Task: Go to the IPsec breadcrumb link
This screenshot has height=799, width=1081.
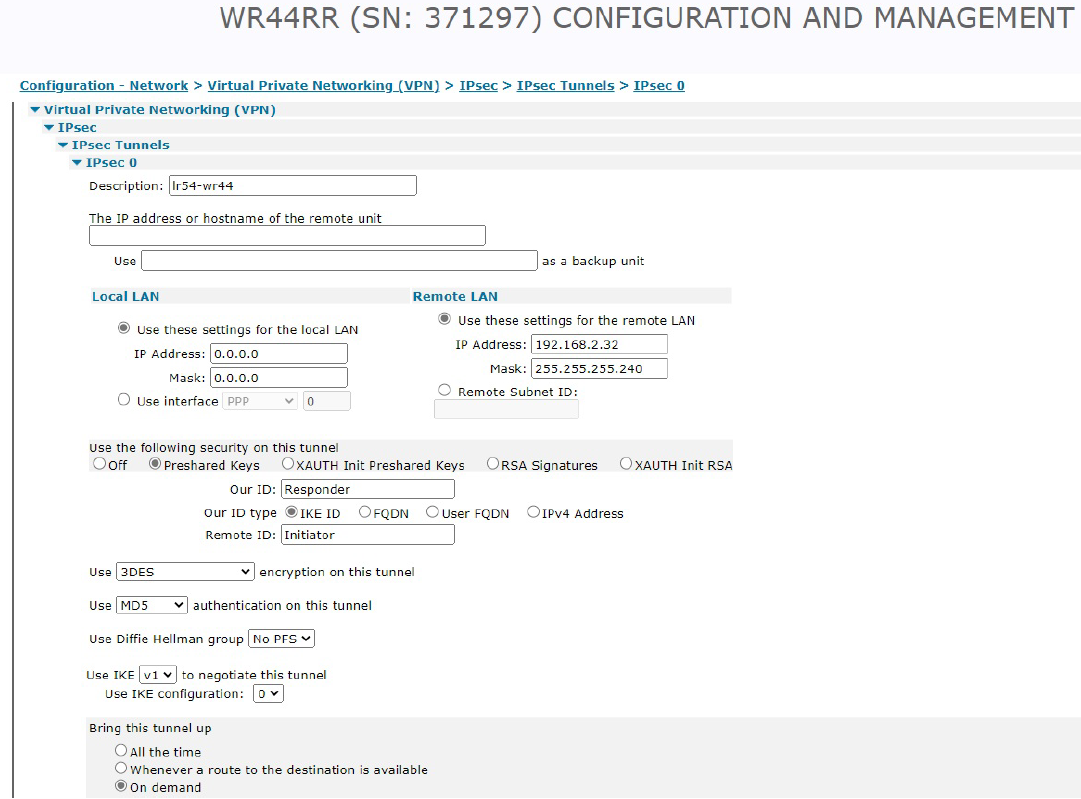Action: pyautogui.click(x=478, y=85)
